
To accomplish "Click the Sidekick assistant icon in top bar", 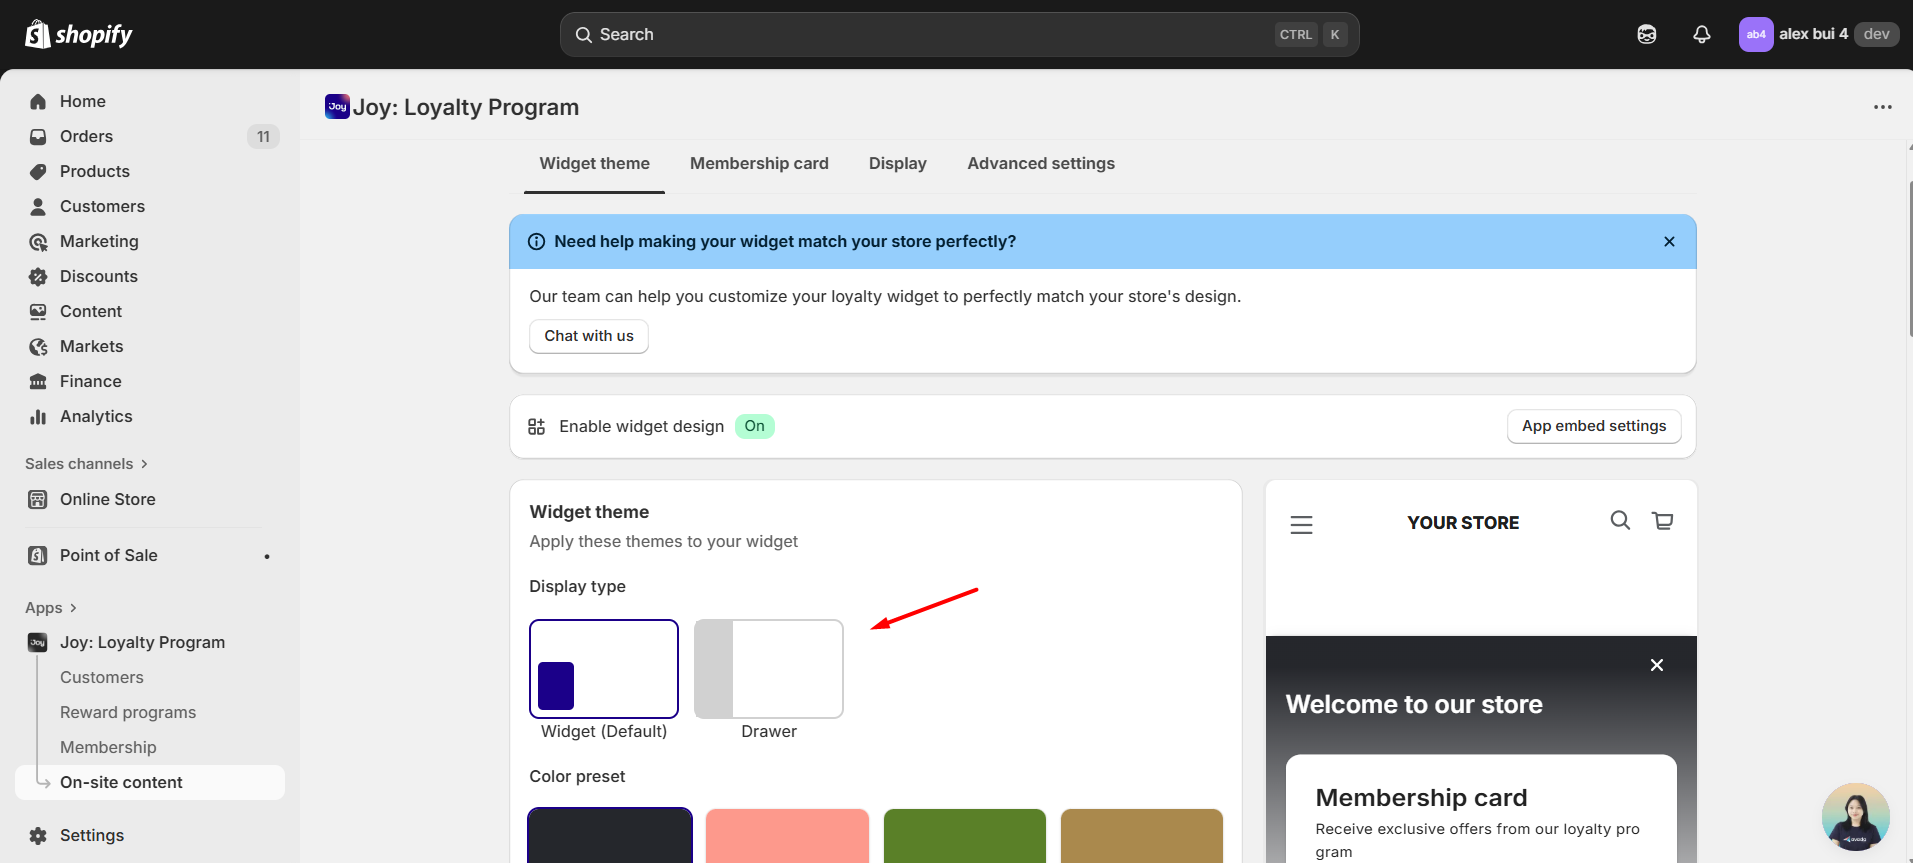I will point(1646,35).
